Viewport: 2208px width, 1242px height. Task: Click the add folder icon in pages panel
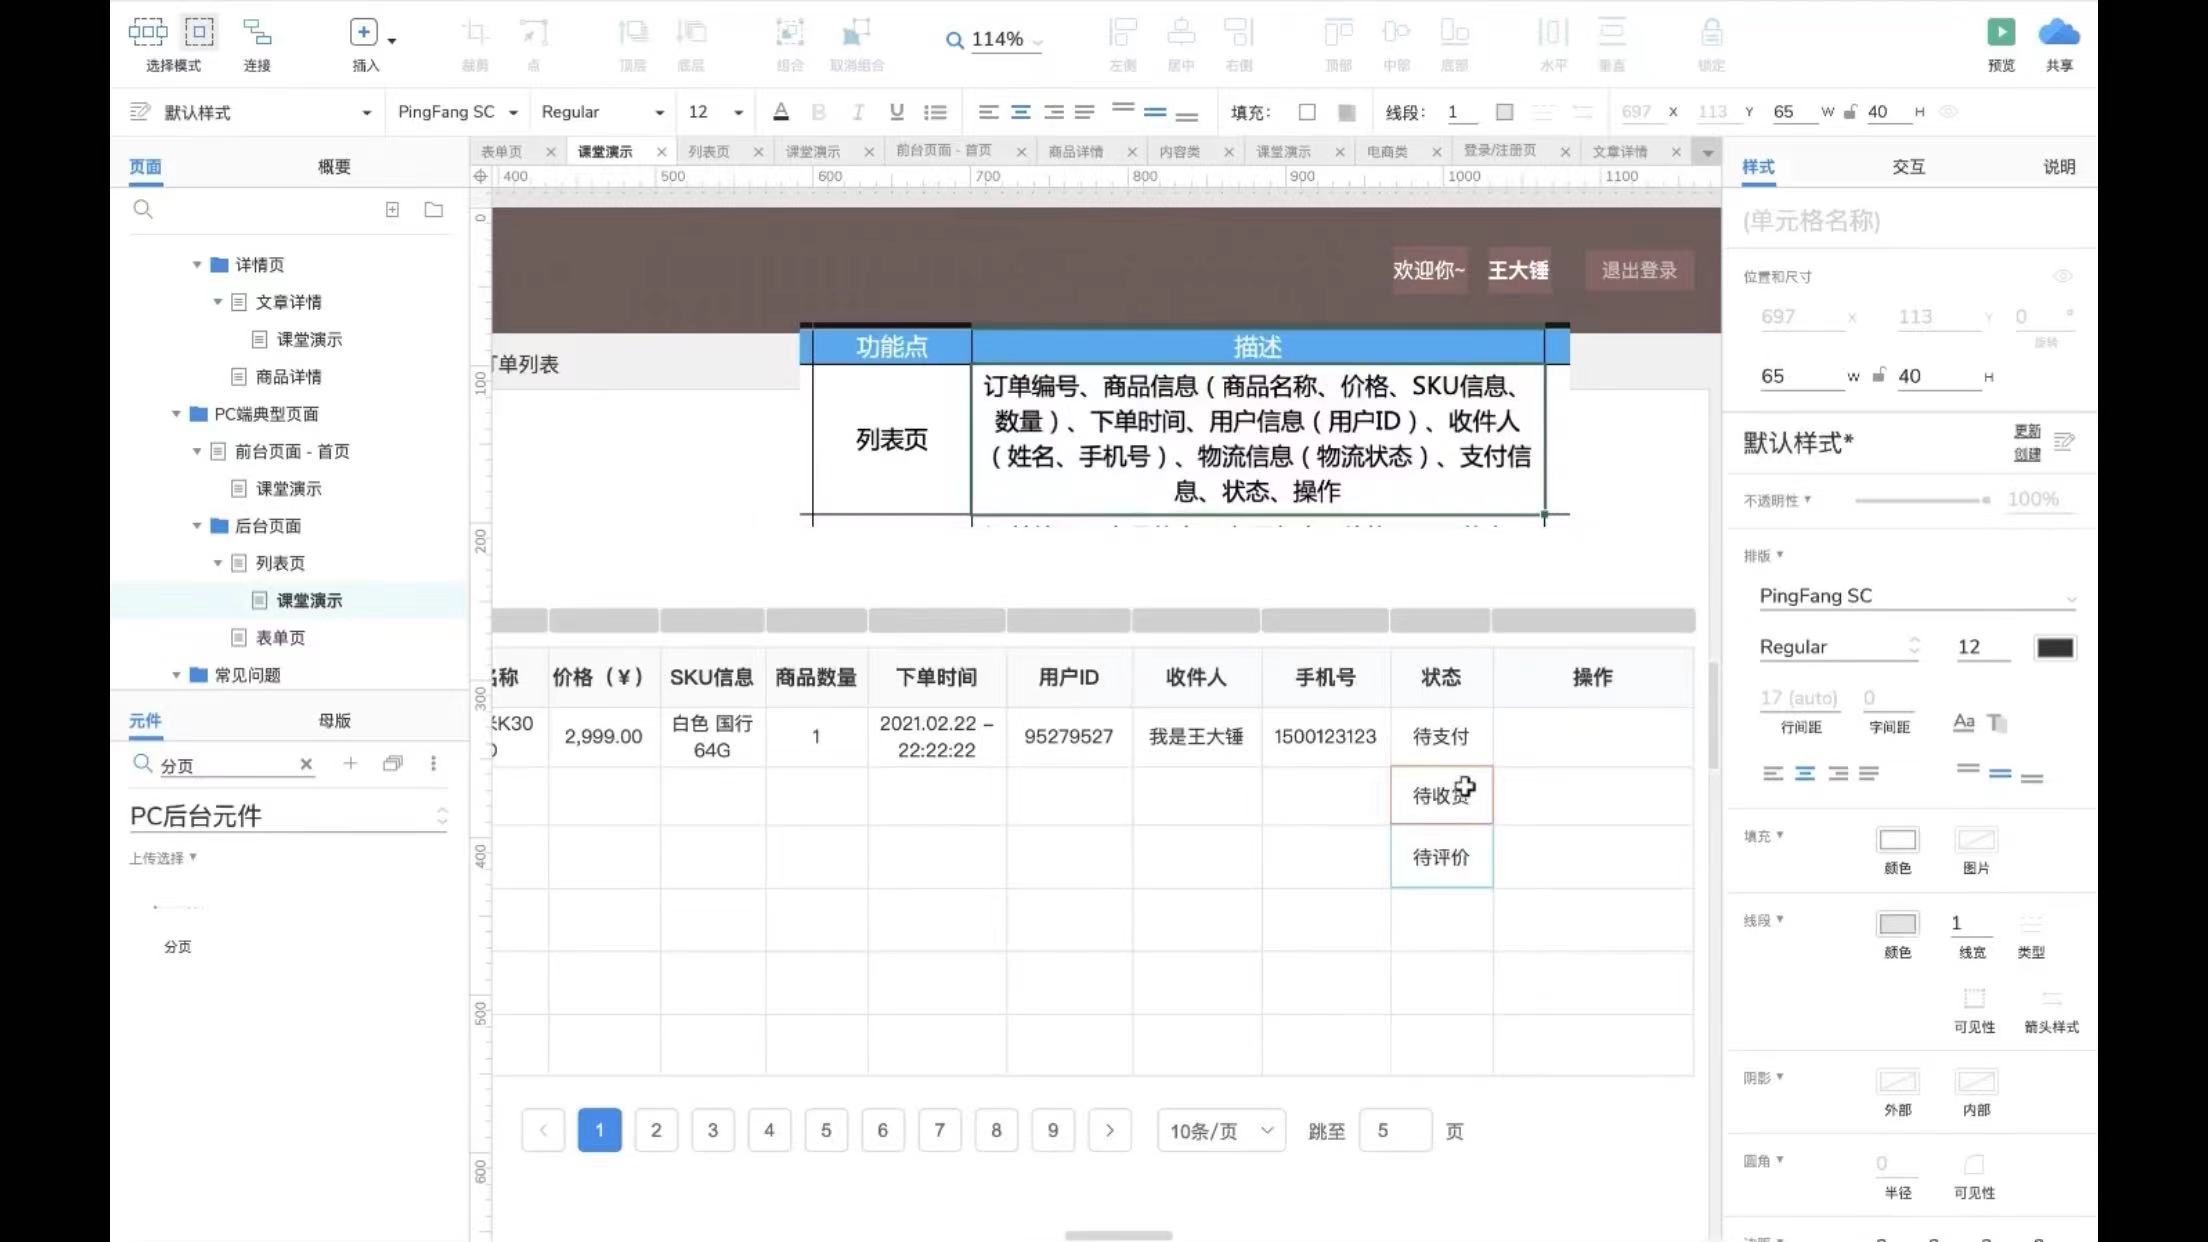433,210
